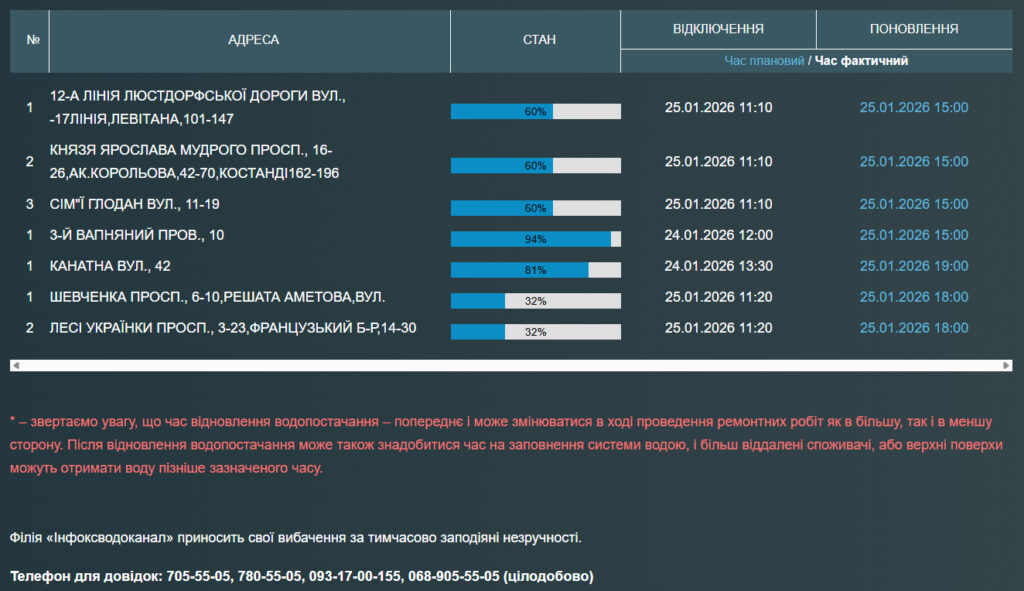Select the 'ЛЕСІ УКРАЇНКИ ПРОСП.' address row
This screenshot has width=1024, height=591.
tap(233, 328)
